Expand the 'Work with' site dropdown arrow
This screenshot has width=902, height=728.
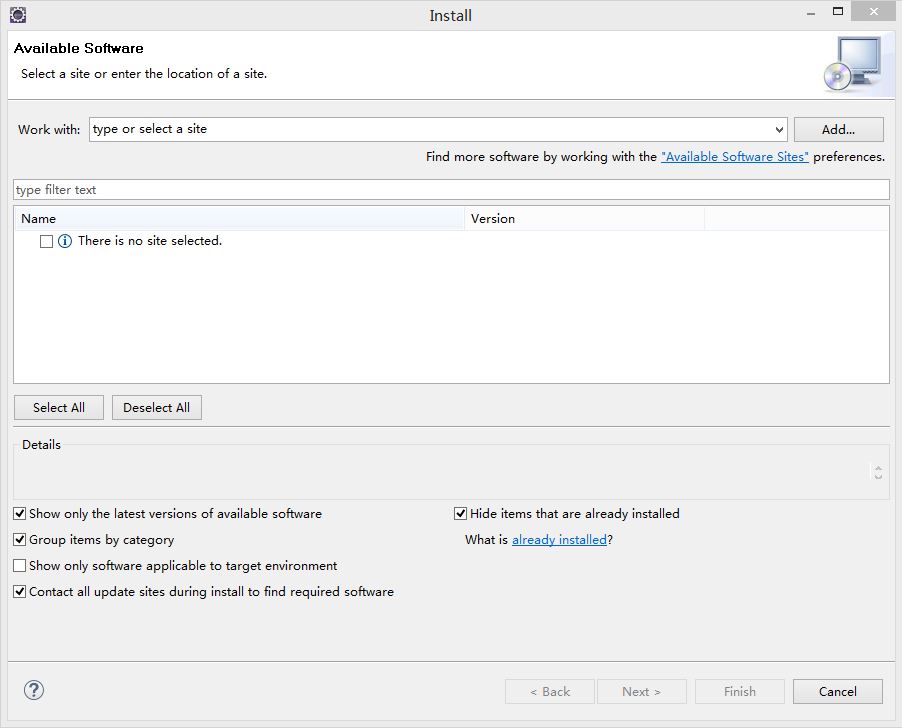tap(779, 130)
